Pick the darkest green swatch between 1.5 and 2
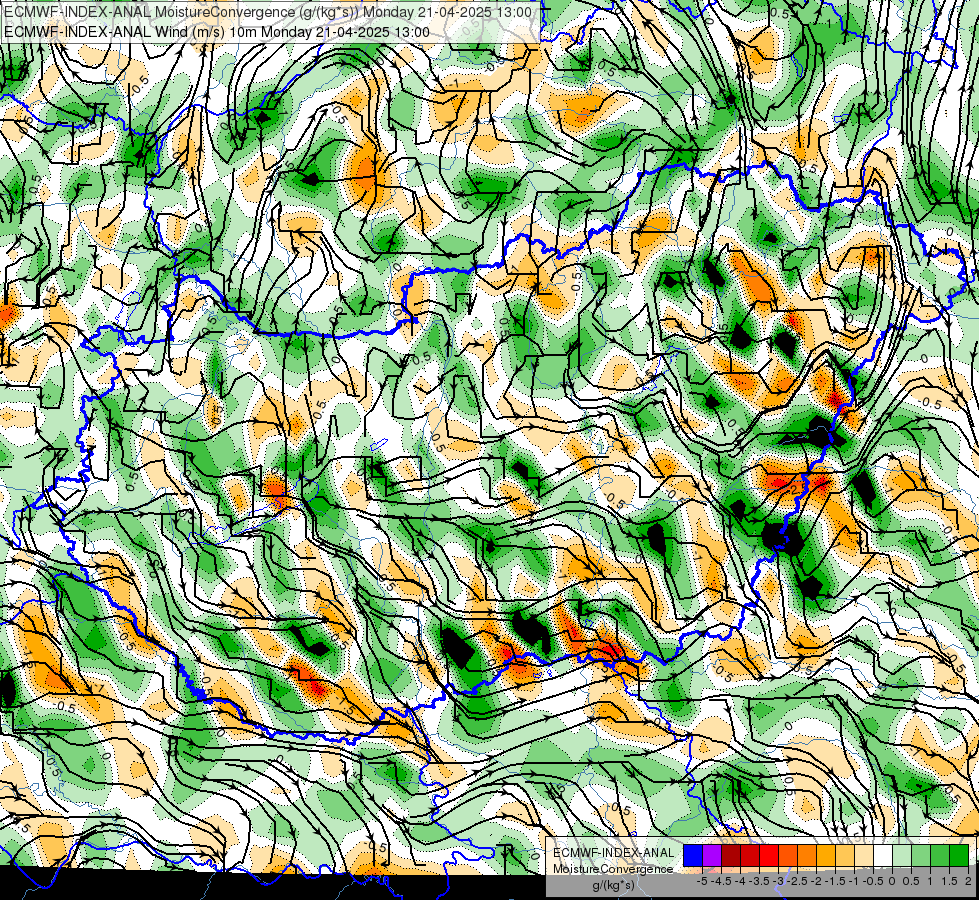979x900 pixels. tap(959, 855)
